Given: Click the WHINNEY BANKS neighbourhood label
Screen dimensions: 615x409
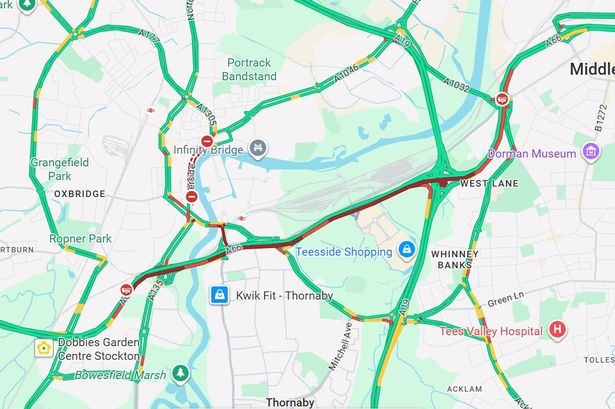Looking at the screenshot, I should 455,260.
